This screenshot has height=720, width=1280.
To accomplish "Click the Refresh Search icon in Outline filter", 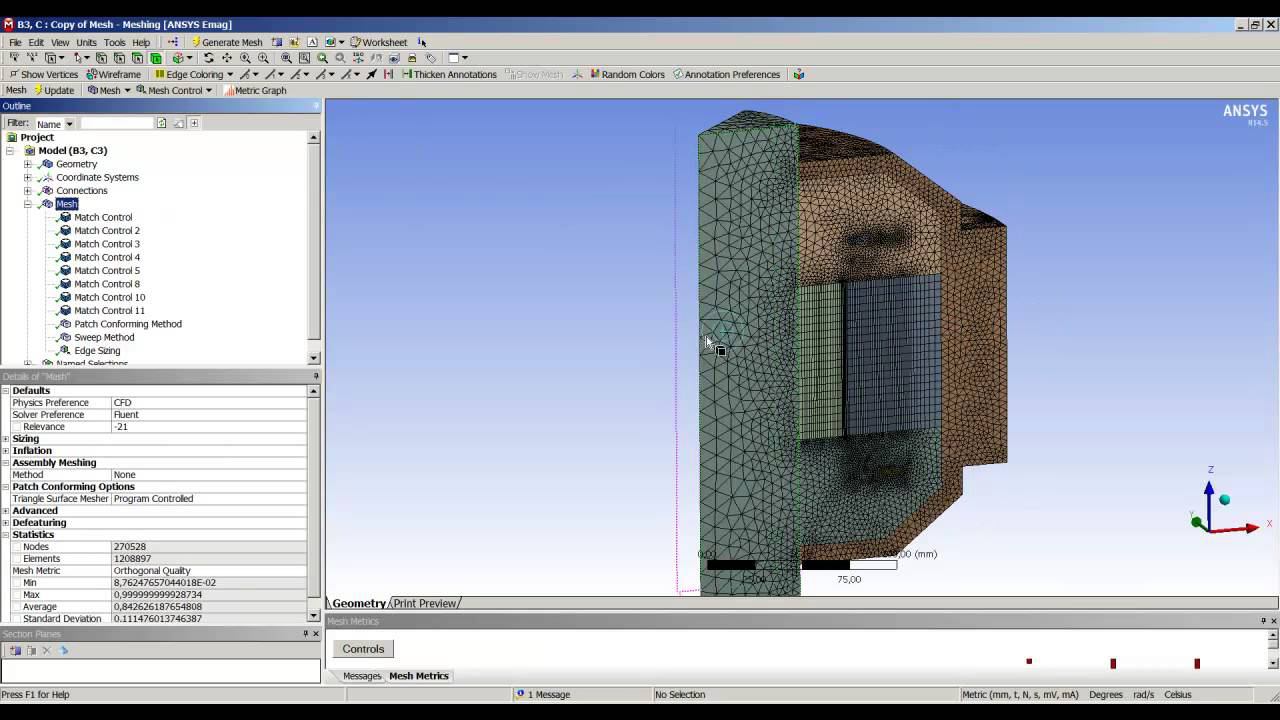I will click(161, 123).
